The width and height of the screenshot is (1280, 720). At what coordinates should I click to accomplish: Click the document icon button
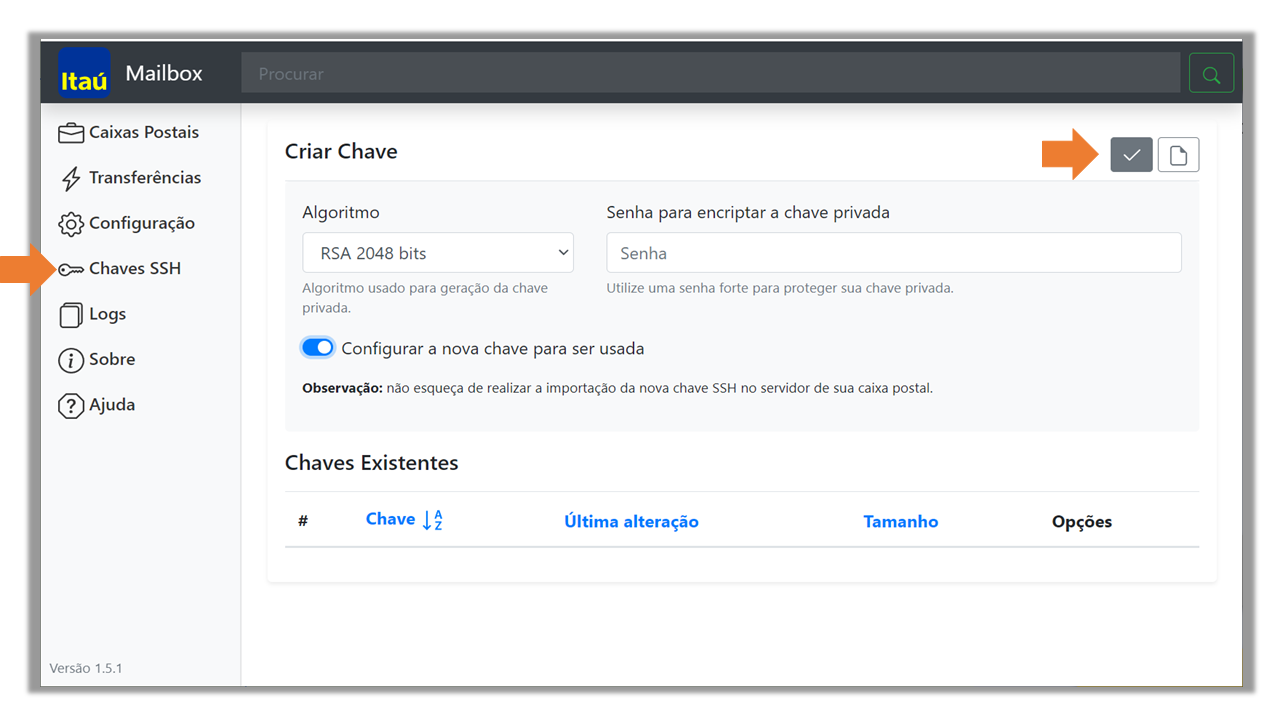pos(1178,155)
